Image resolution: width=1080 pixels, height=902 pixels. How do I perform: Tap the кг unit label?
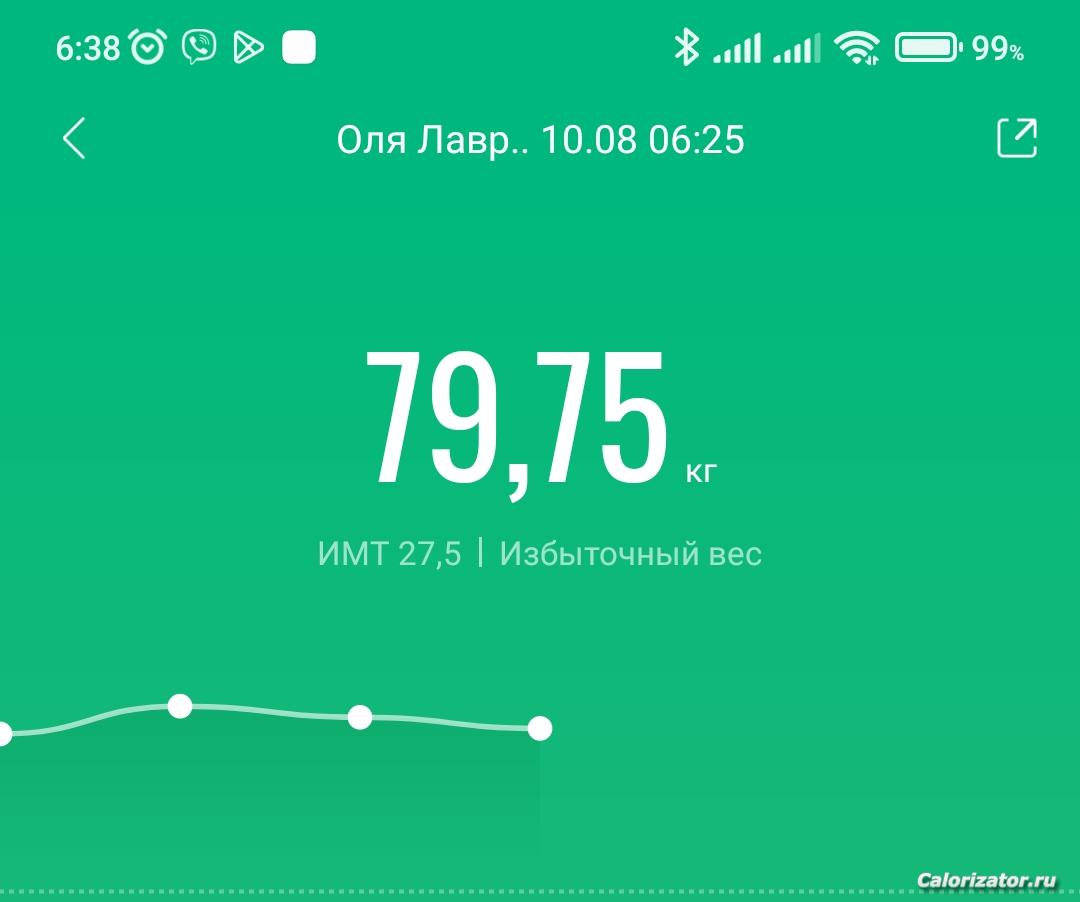[x=701, y=473]
